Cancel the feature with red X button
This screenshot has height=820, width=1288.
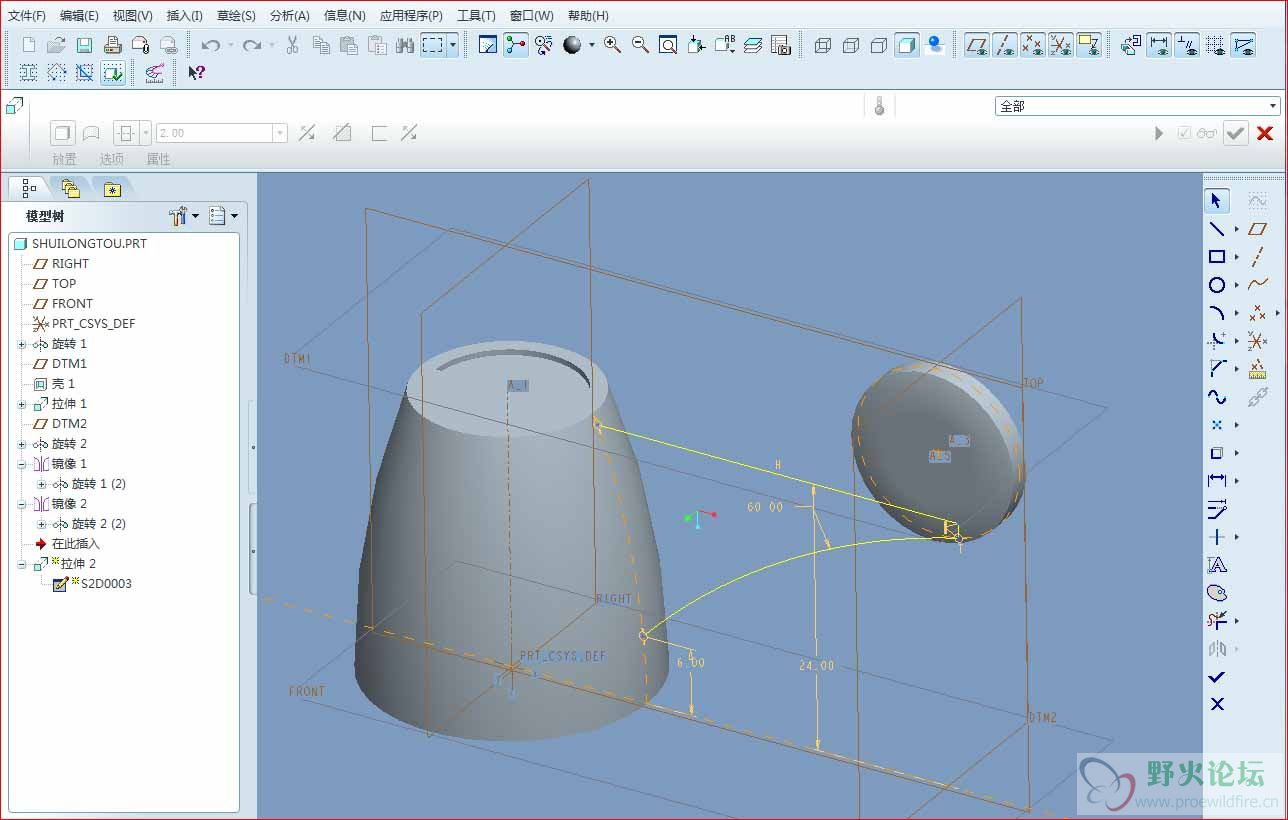(x=1265, y=133)
